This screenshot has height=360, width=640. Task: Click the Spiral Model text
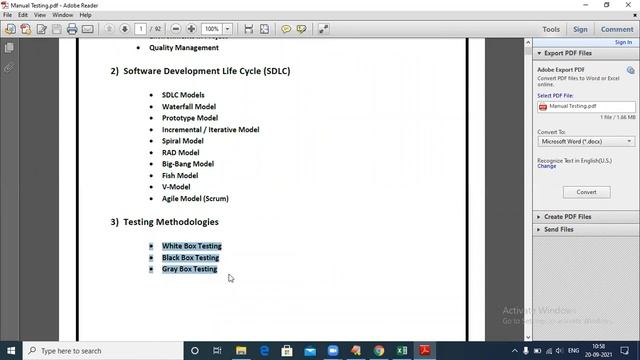(x=182, y=141)
